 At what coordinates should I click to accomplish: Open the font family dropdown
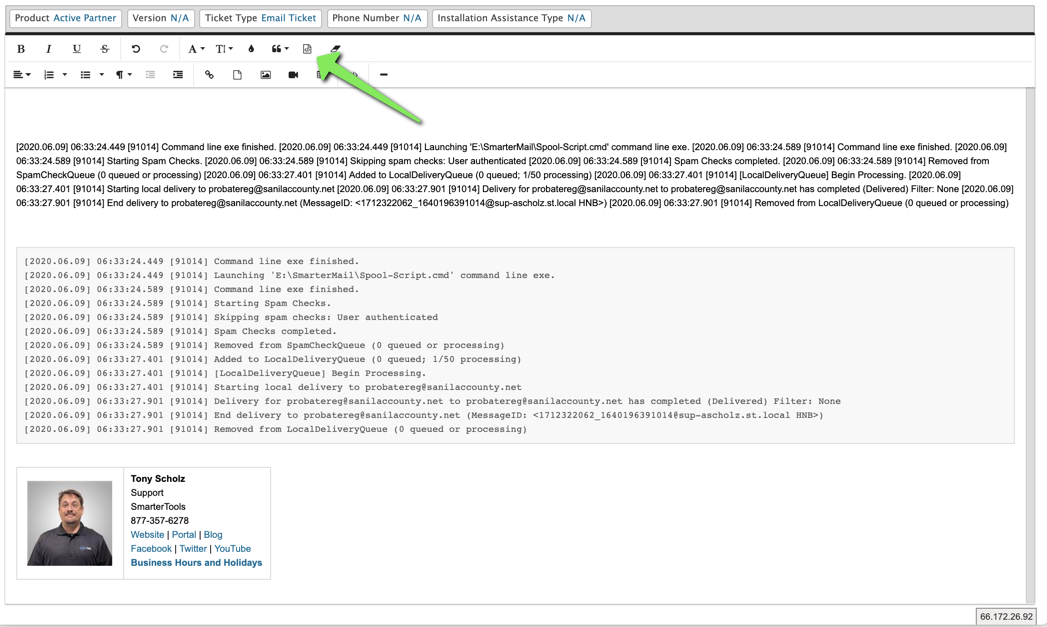tap(196, 49)
